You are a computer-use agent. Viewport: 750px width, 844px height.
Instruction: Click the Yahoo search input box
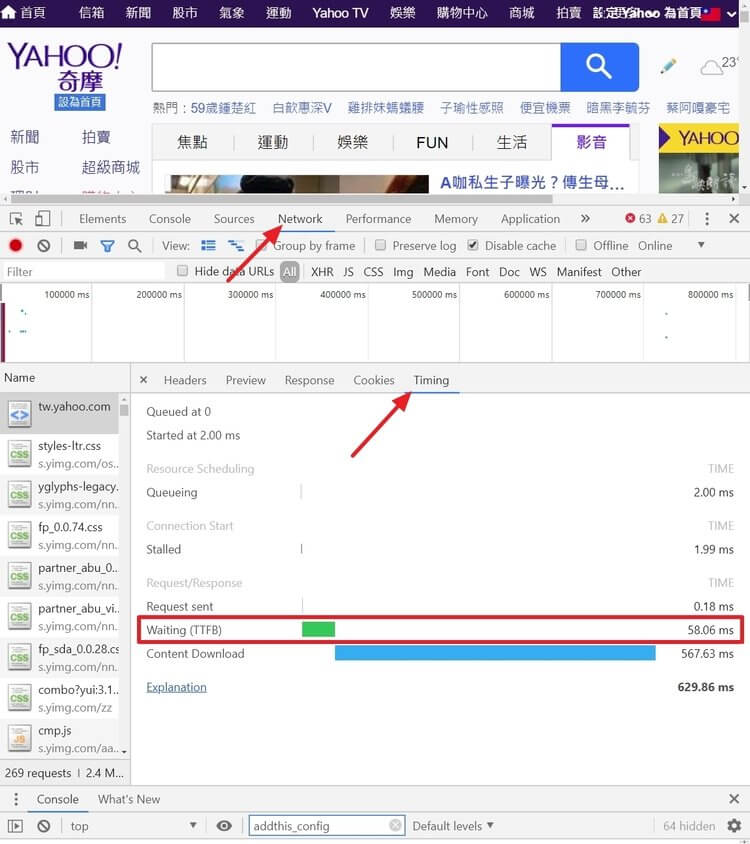click(356, 67)
